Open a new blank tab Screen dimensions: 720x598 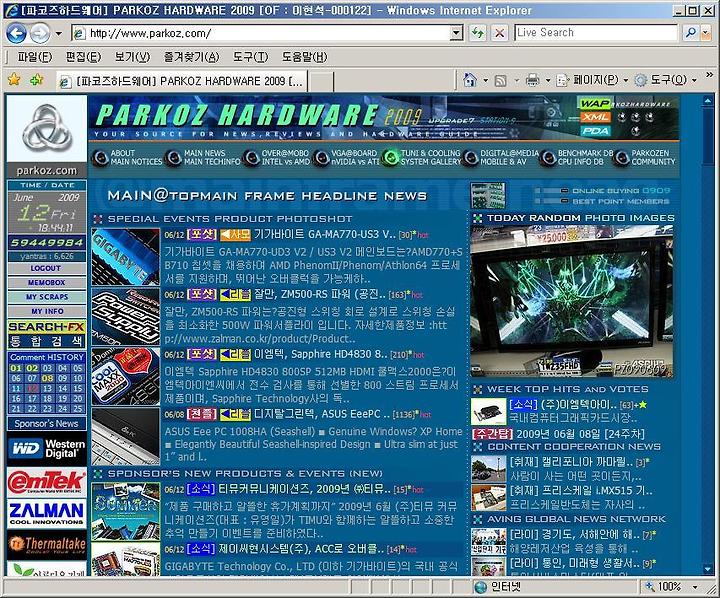click(321, 82)
